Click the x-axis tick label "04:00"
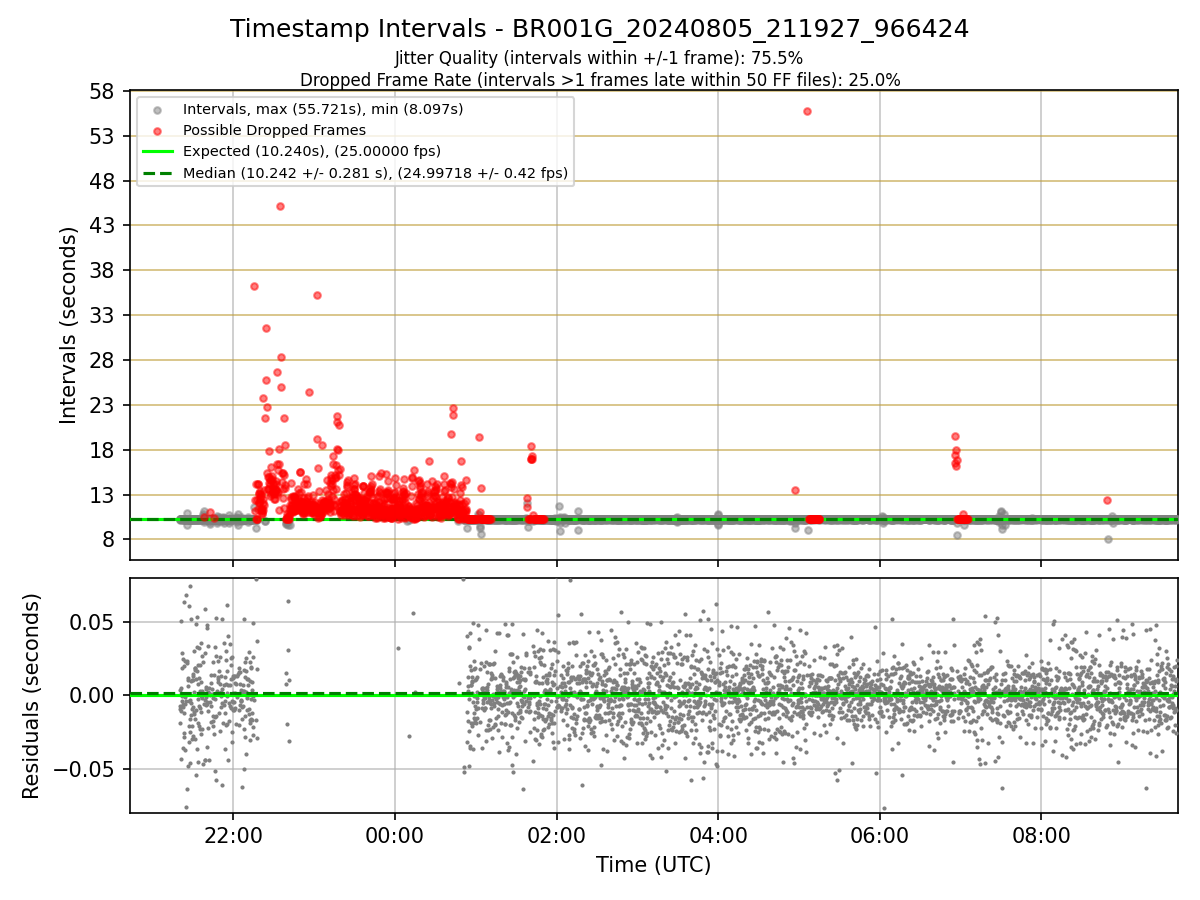This screenshot has height=900, width=1200. pyautogui.click(x=718, y=836)
